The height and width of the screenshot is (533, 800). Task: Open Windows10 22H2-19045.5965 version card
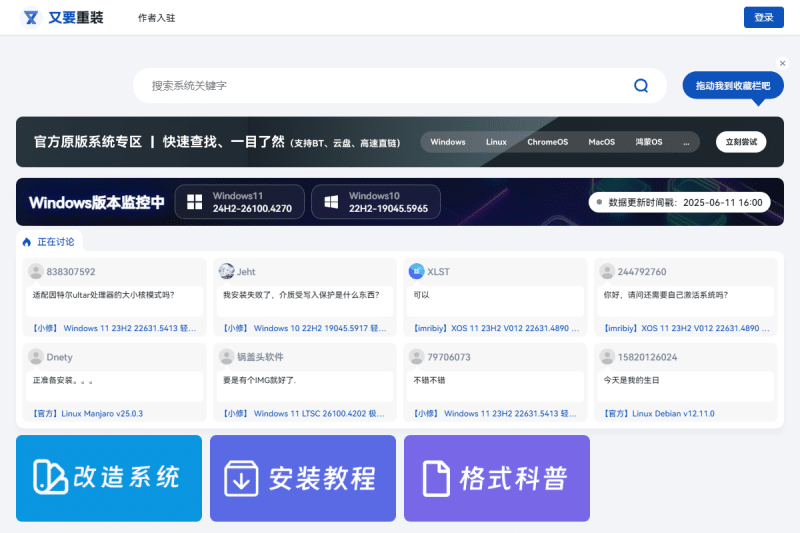click(x=376, y=202)
